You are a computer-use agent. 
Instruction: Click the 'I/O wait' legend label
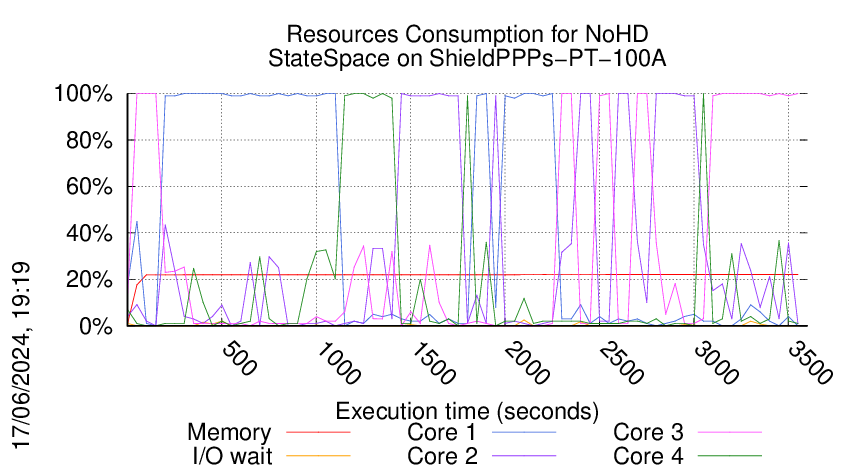click(232, 456)
